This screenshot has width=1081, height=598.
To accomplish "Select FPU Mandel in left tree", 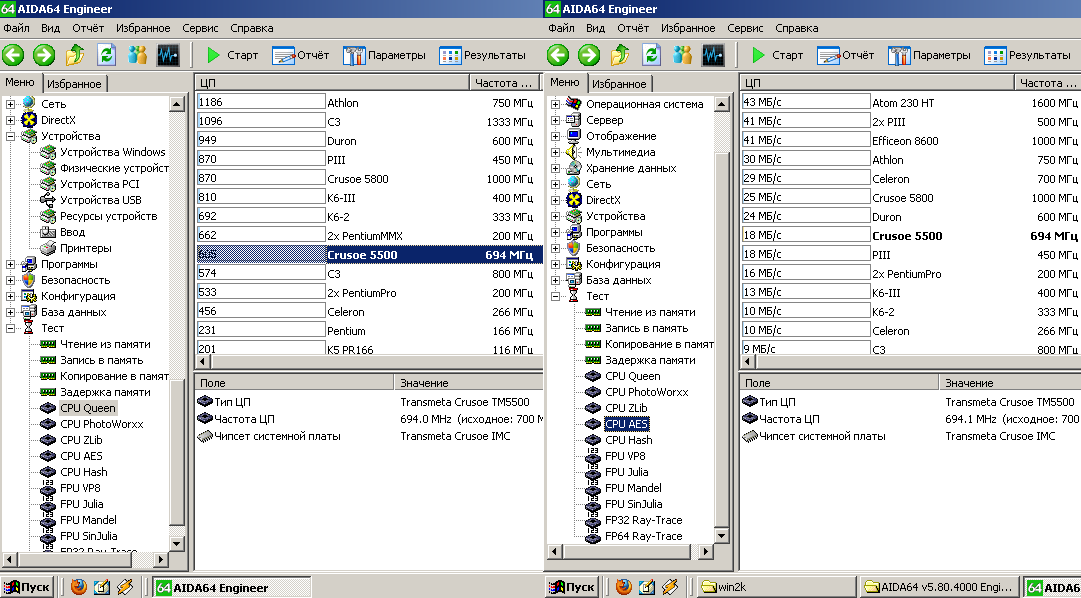I will (88, 520).
